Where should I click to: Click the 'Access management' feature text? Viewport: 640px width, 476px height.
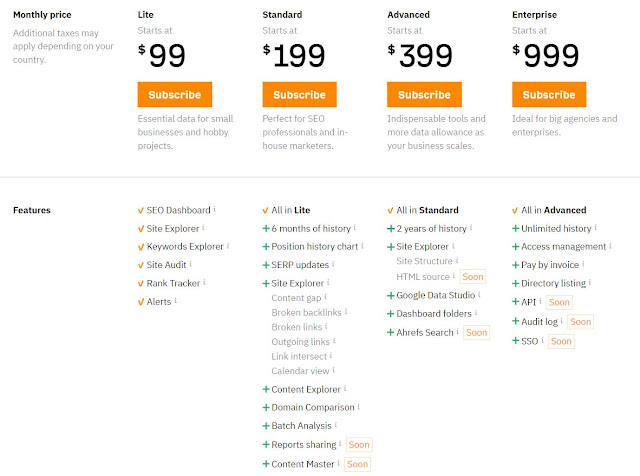tap(563, 247)
